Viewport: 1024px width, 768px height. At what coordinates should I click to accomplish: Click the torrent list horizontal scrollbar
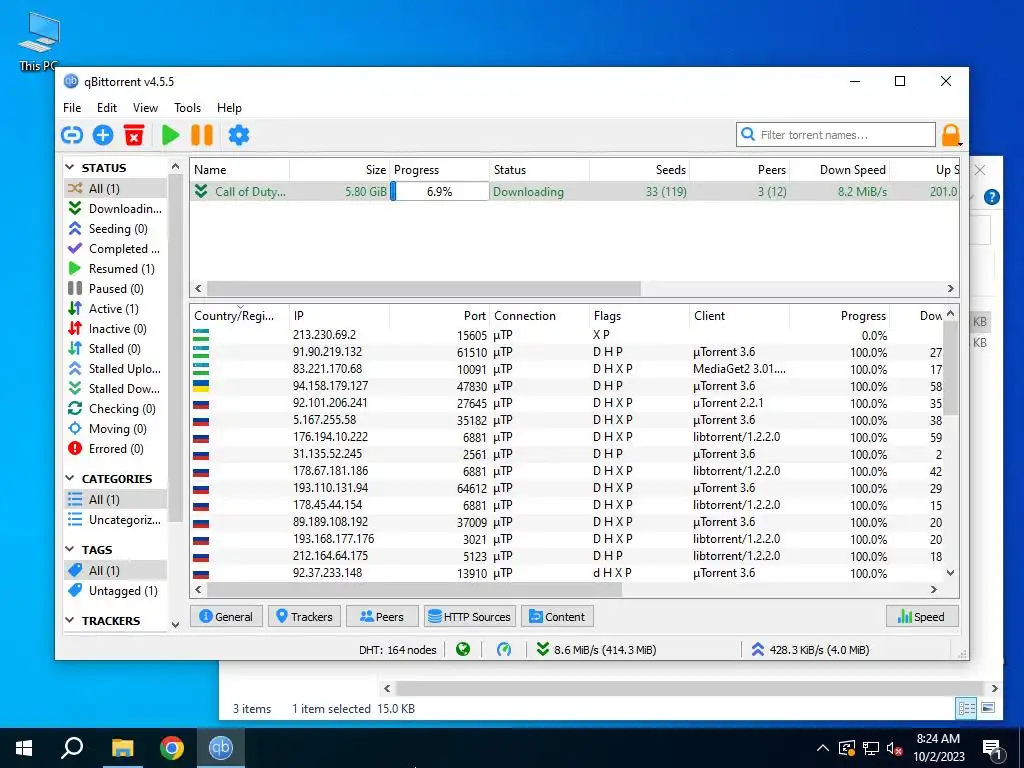pyautogui.click(x=424, y=289)
